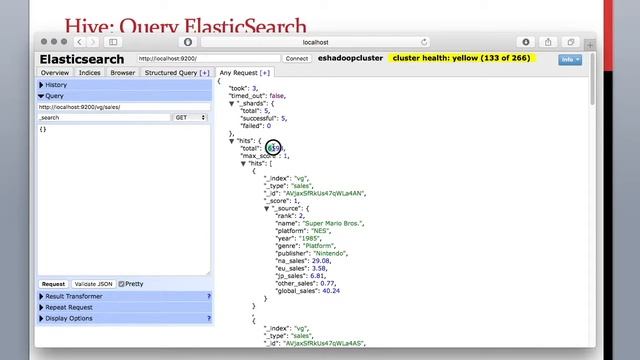
Task: Click the global_sales value 40.24
Action: click(331, 291)
